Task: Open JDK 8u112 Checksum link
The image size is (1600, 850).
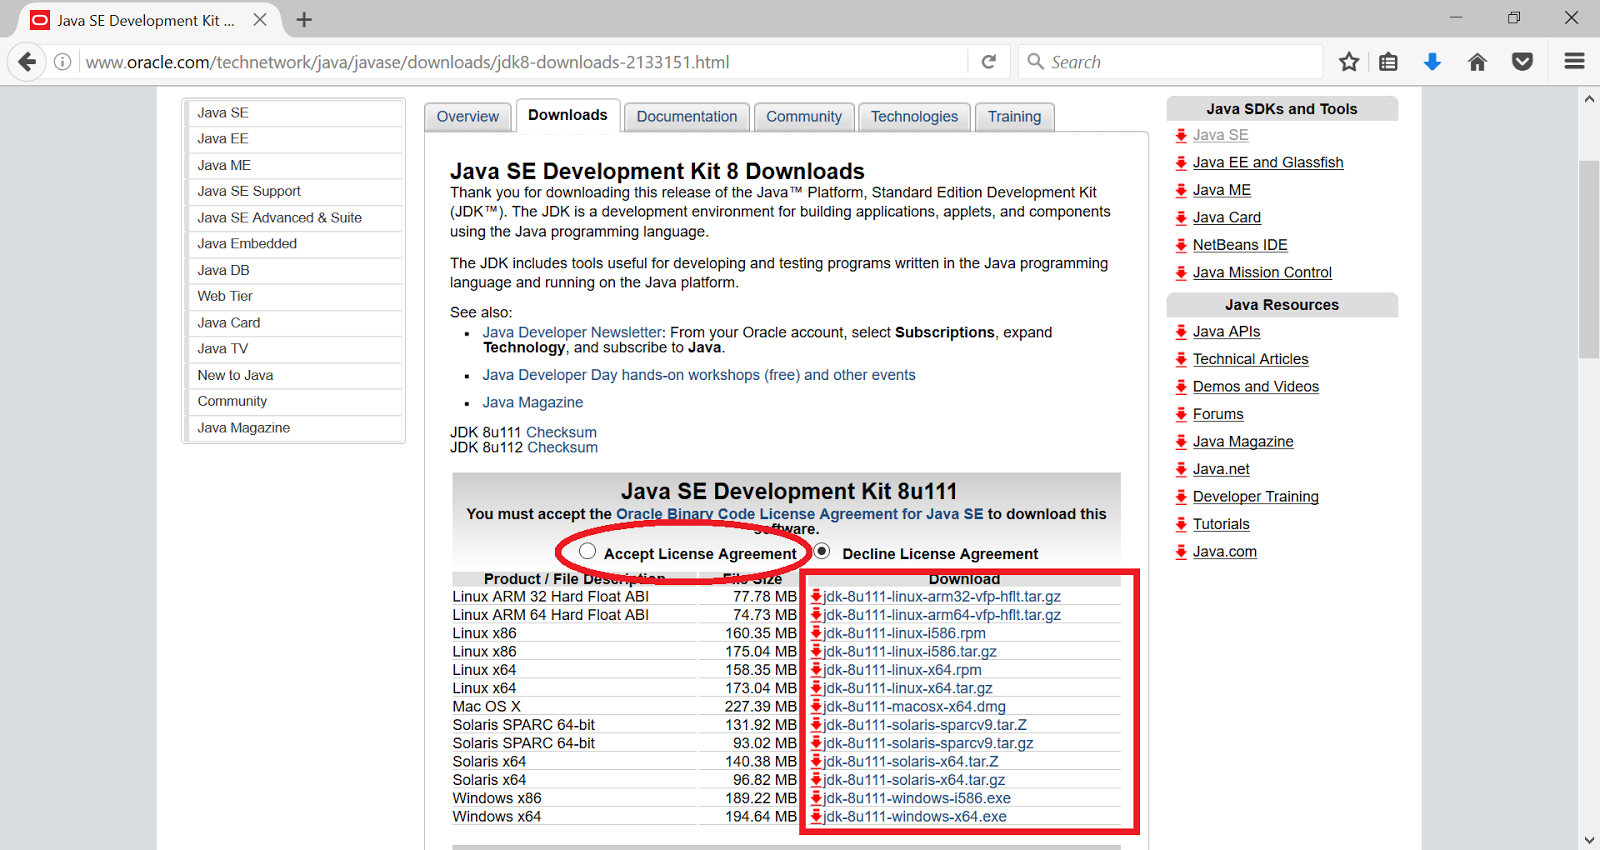Action: click(563, 447)
